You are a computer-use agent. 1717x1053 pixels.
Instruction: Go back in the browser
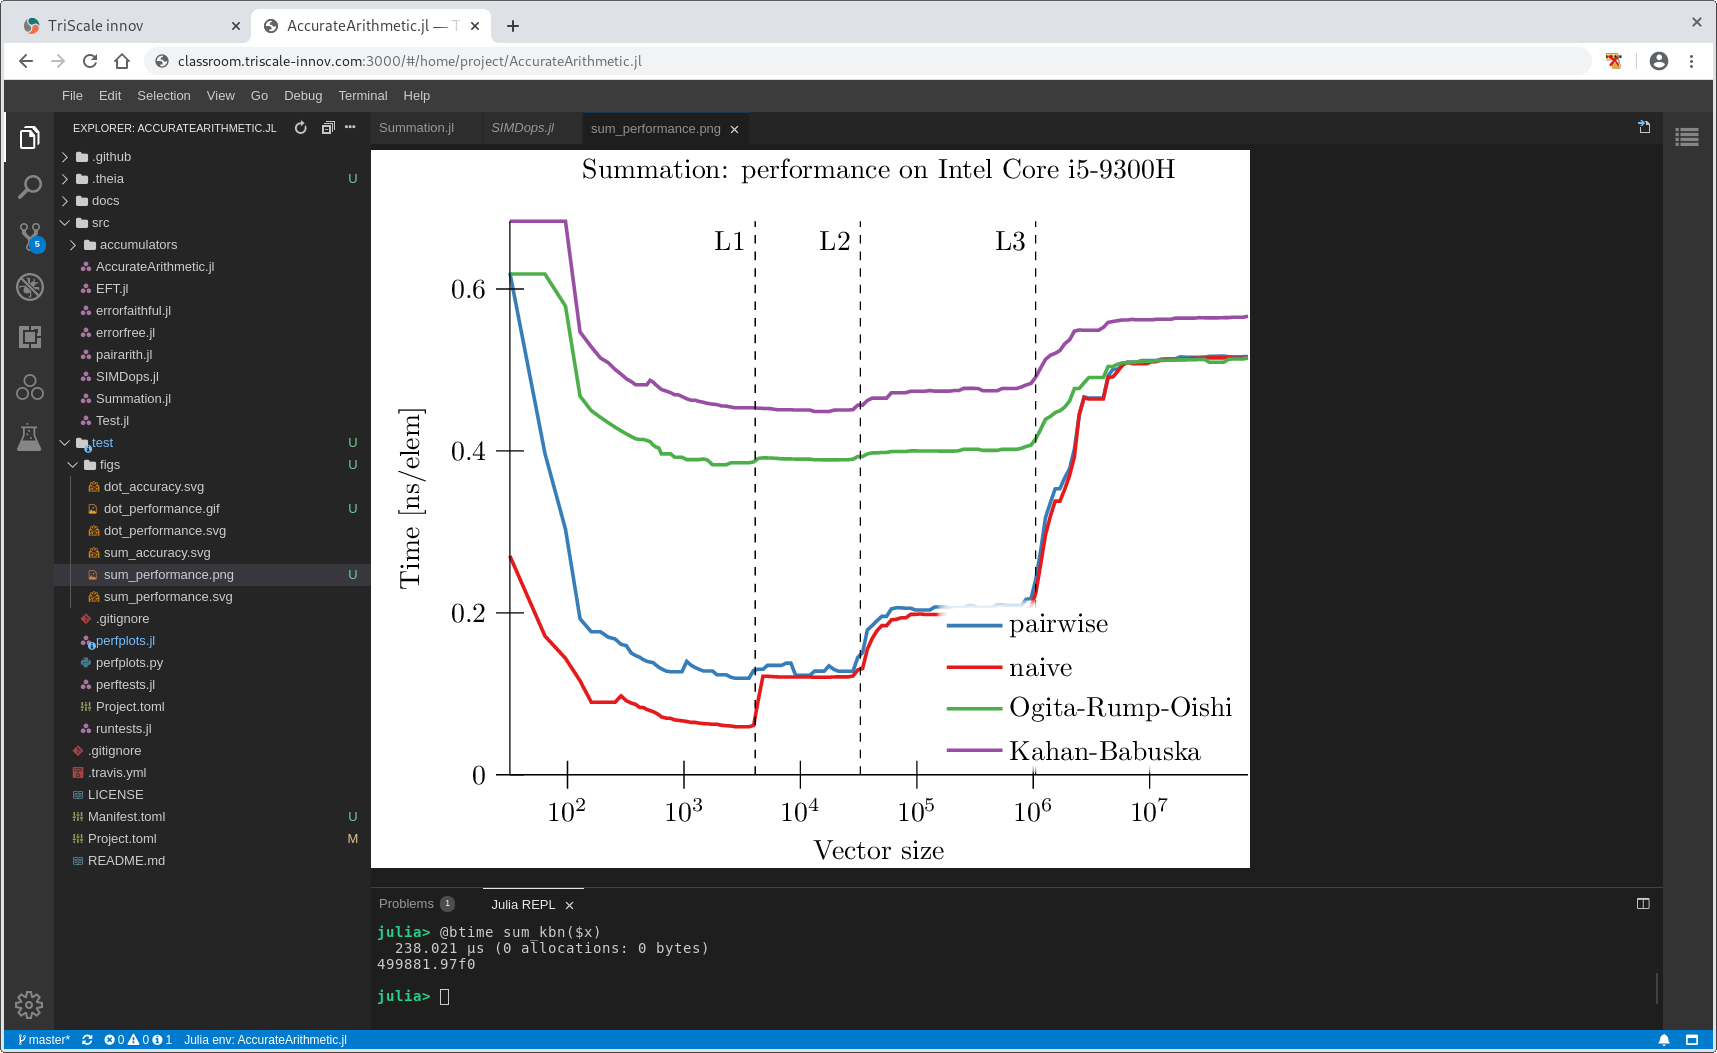pos(26,61)
